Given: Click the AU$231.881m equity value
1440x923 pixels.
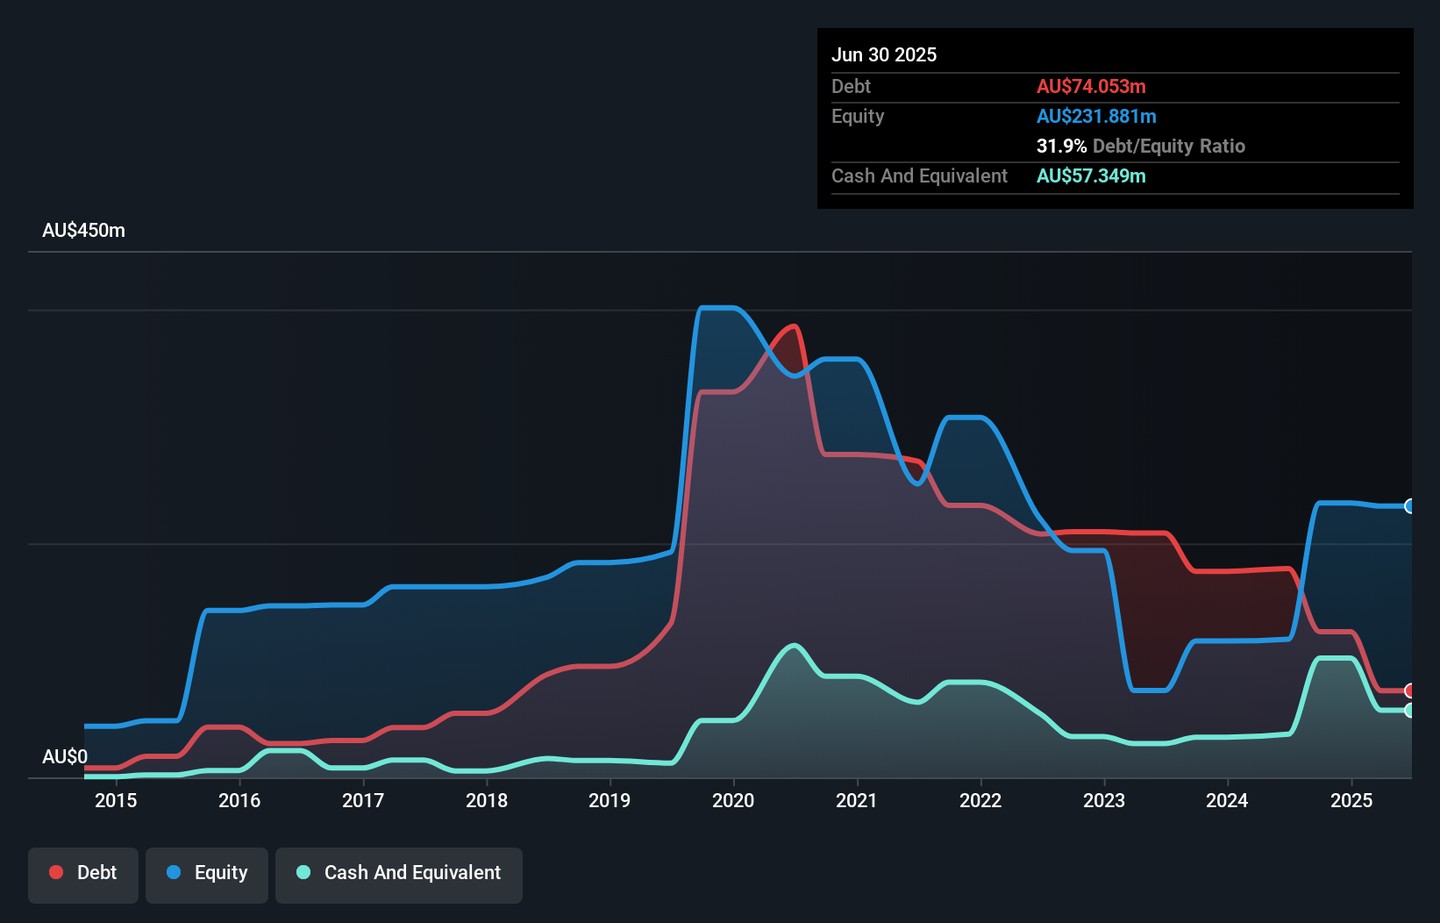Looking at the screenshot, I should point(1096,117).
